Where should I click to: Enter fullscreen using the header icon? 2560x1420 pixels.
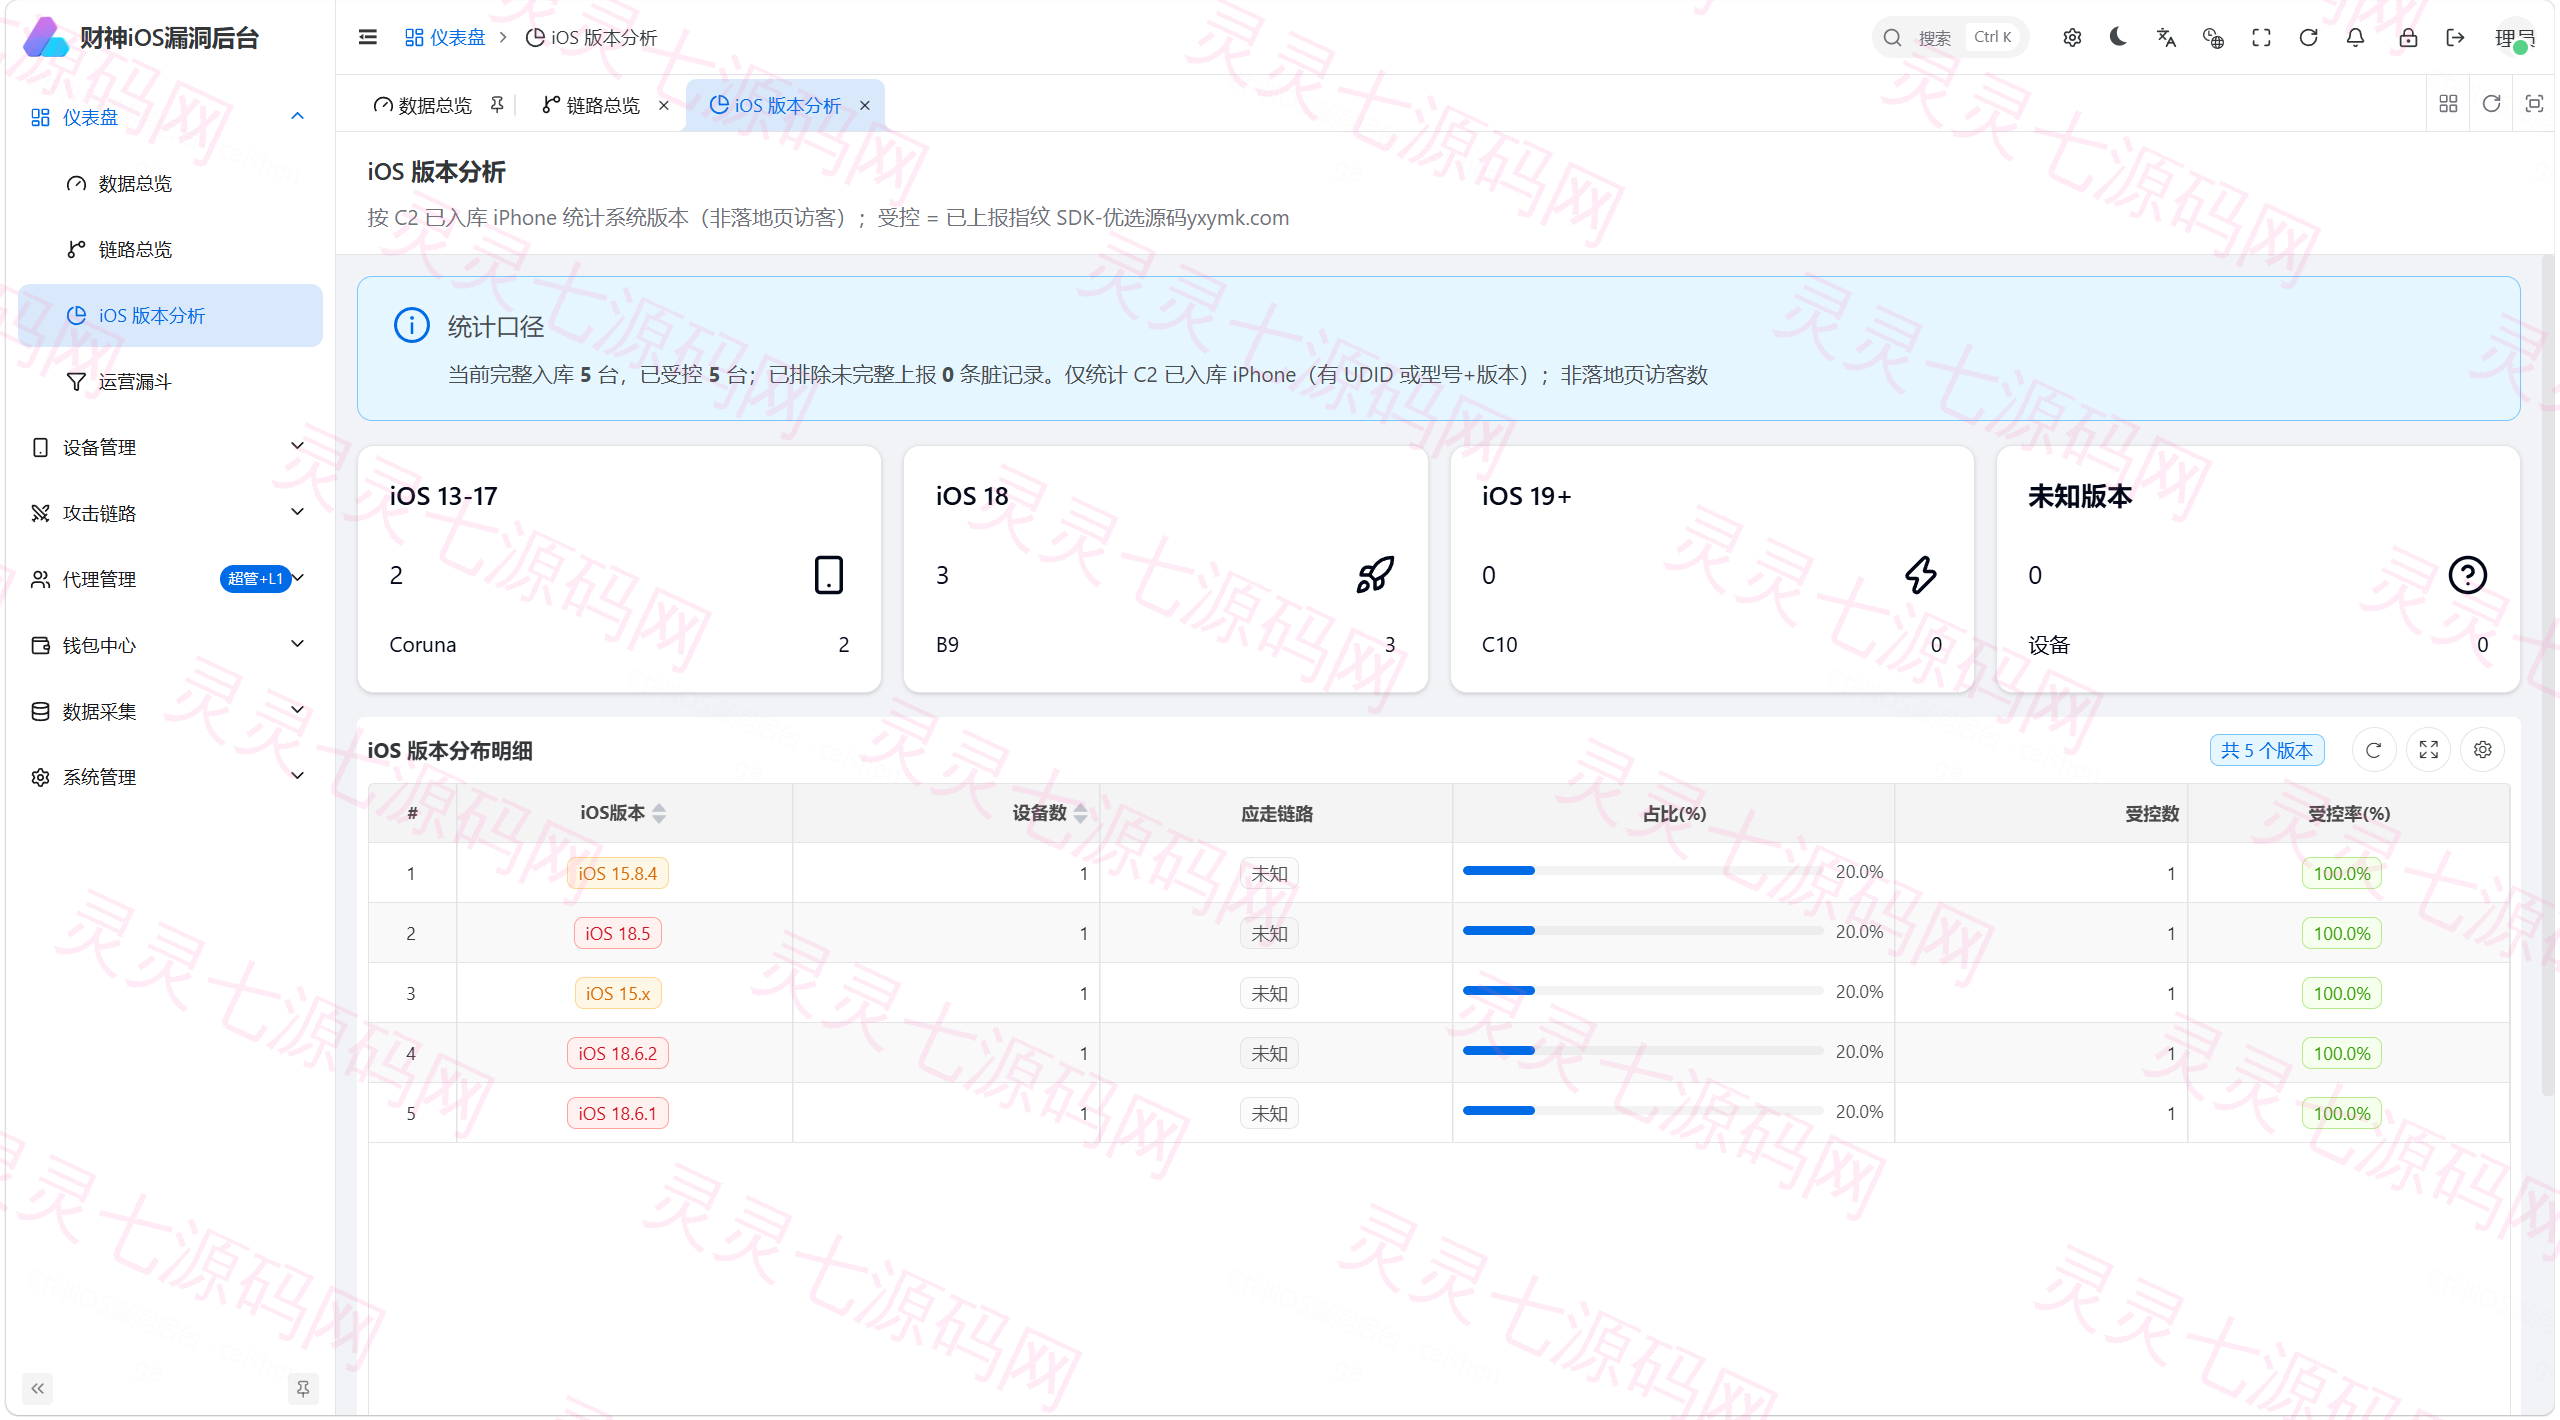pos(2261,37)
